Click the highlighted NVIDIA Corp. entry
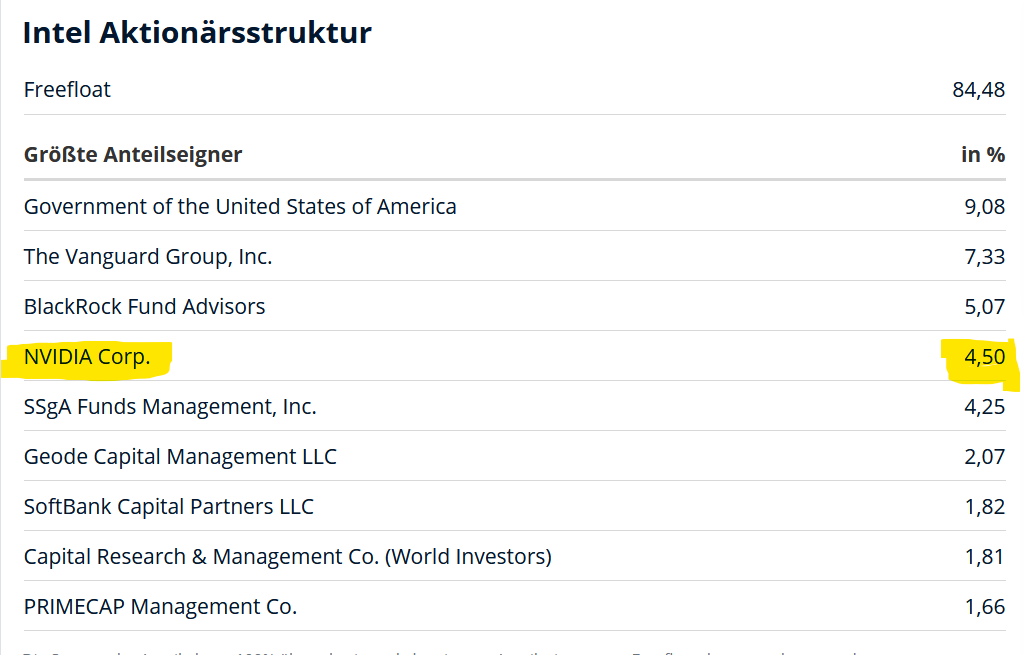The image size is (1024, 655). coord(87,357)
